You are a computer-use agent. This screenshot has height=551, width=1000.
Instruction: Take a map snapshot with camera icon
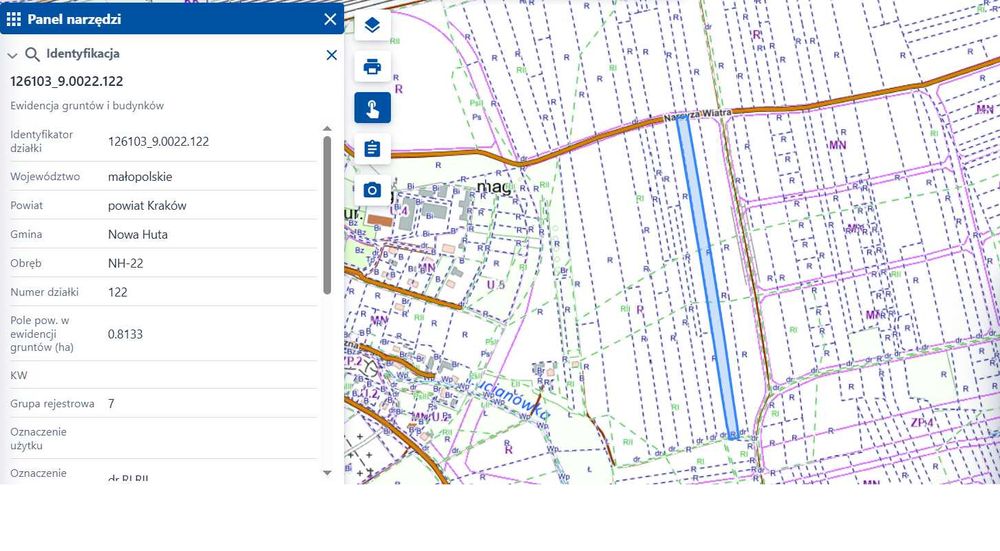pos(372,190)
